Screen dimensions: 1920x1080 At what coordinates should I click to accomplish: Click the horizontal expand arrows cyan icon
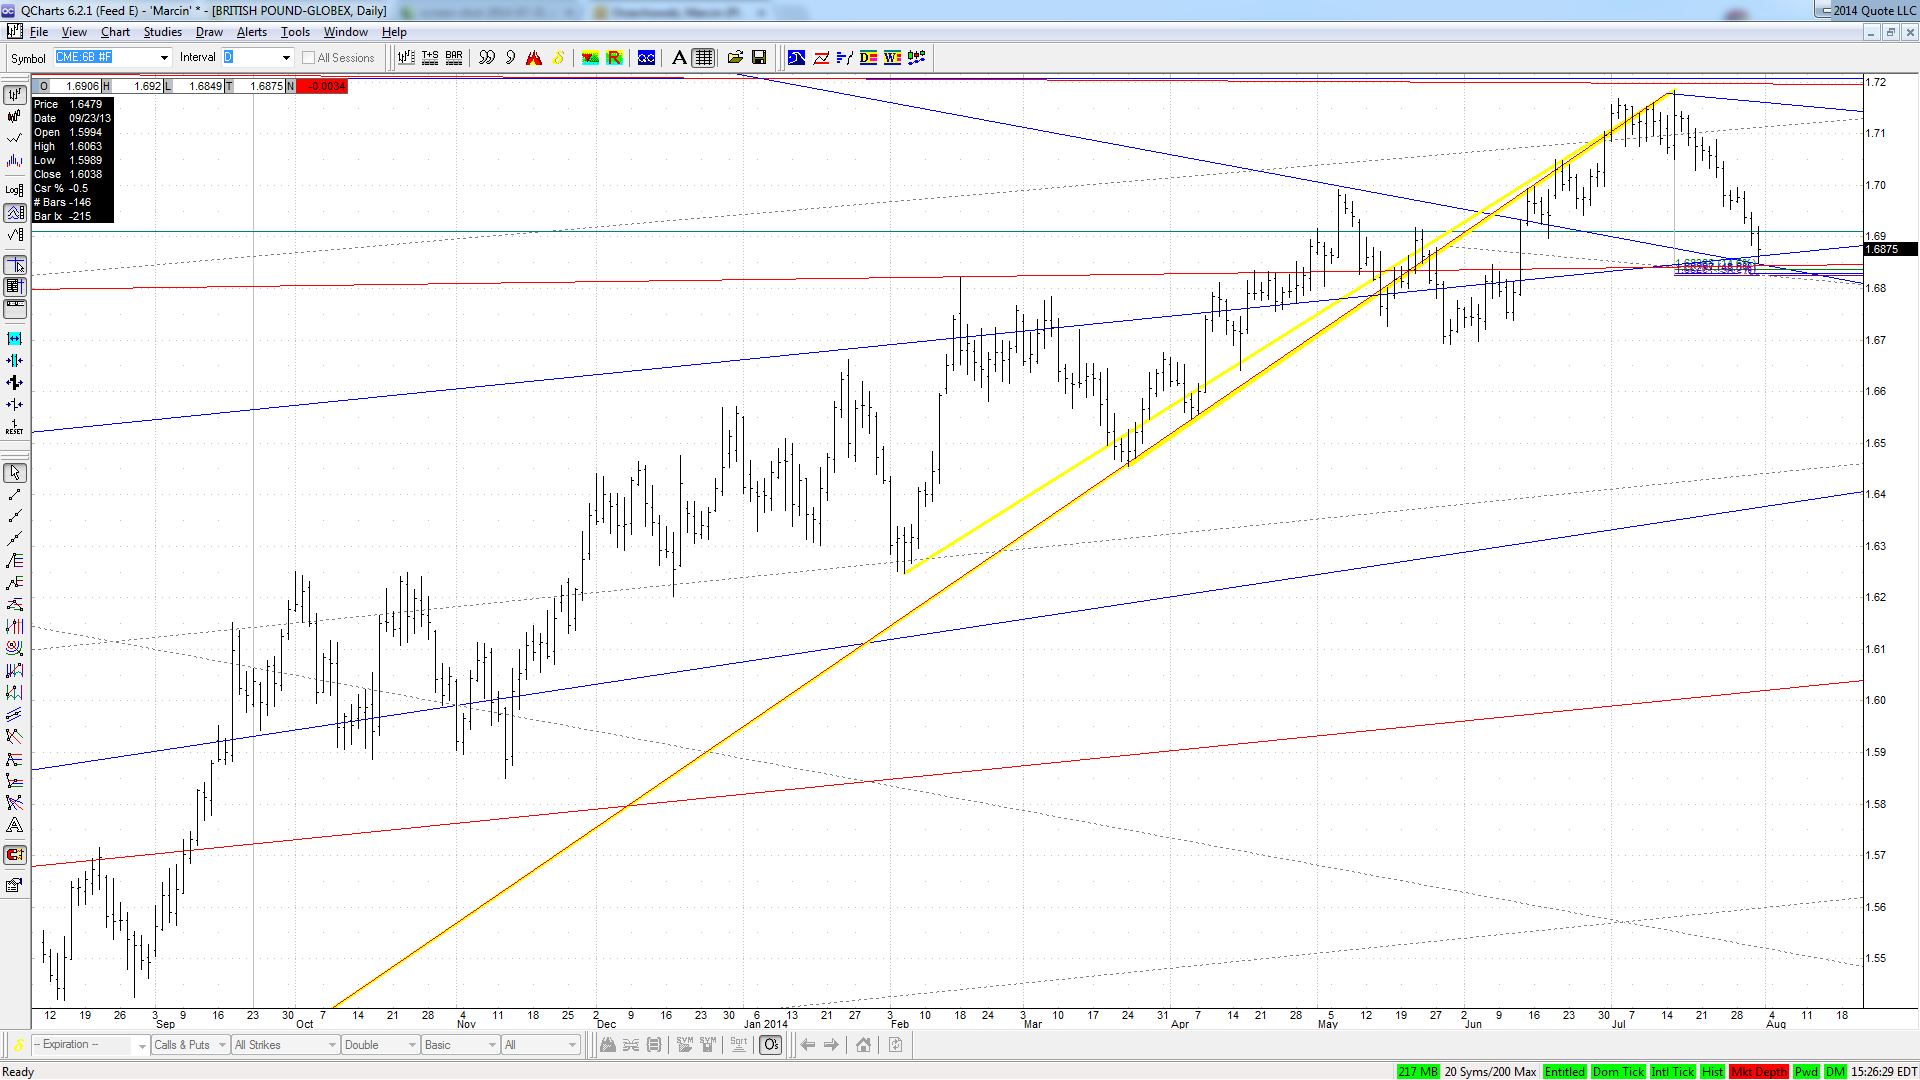pos(15,339)
